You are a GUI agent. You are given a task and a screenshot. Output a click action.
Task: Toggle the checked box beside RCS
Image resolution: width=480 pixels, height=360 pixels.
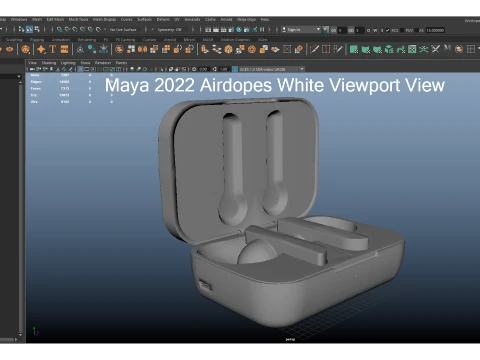[387, 30]
